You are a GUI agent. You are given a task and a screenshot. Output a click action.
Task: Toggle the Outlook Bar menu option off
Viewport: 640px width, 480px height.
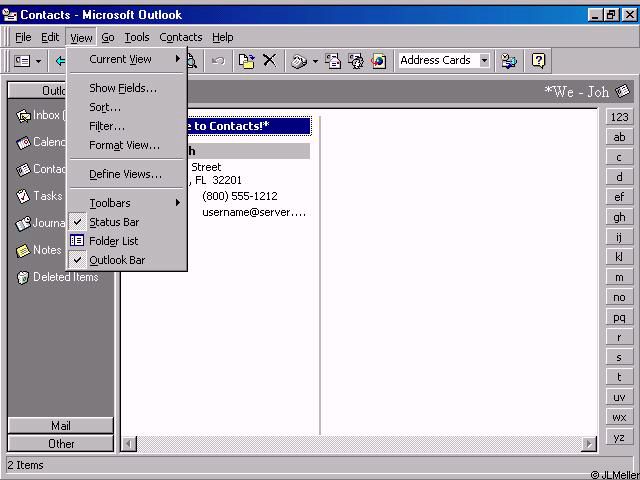click(x=127, y=260)
